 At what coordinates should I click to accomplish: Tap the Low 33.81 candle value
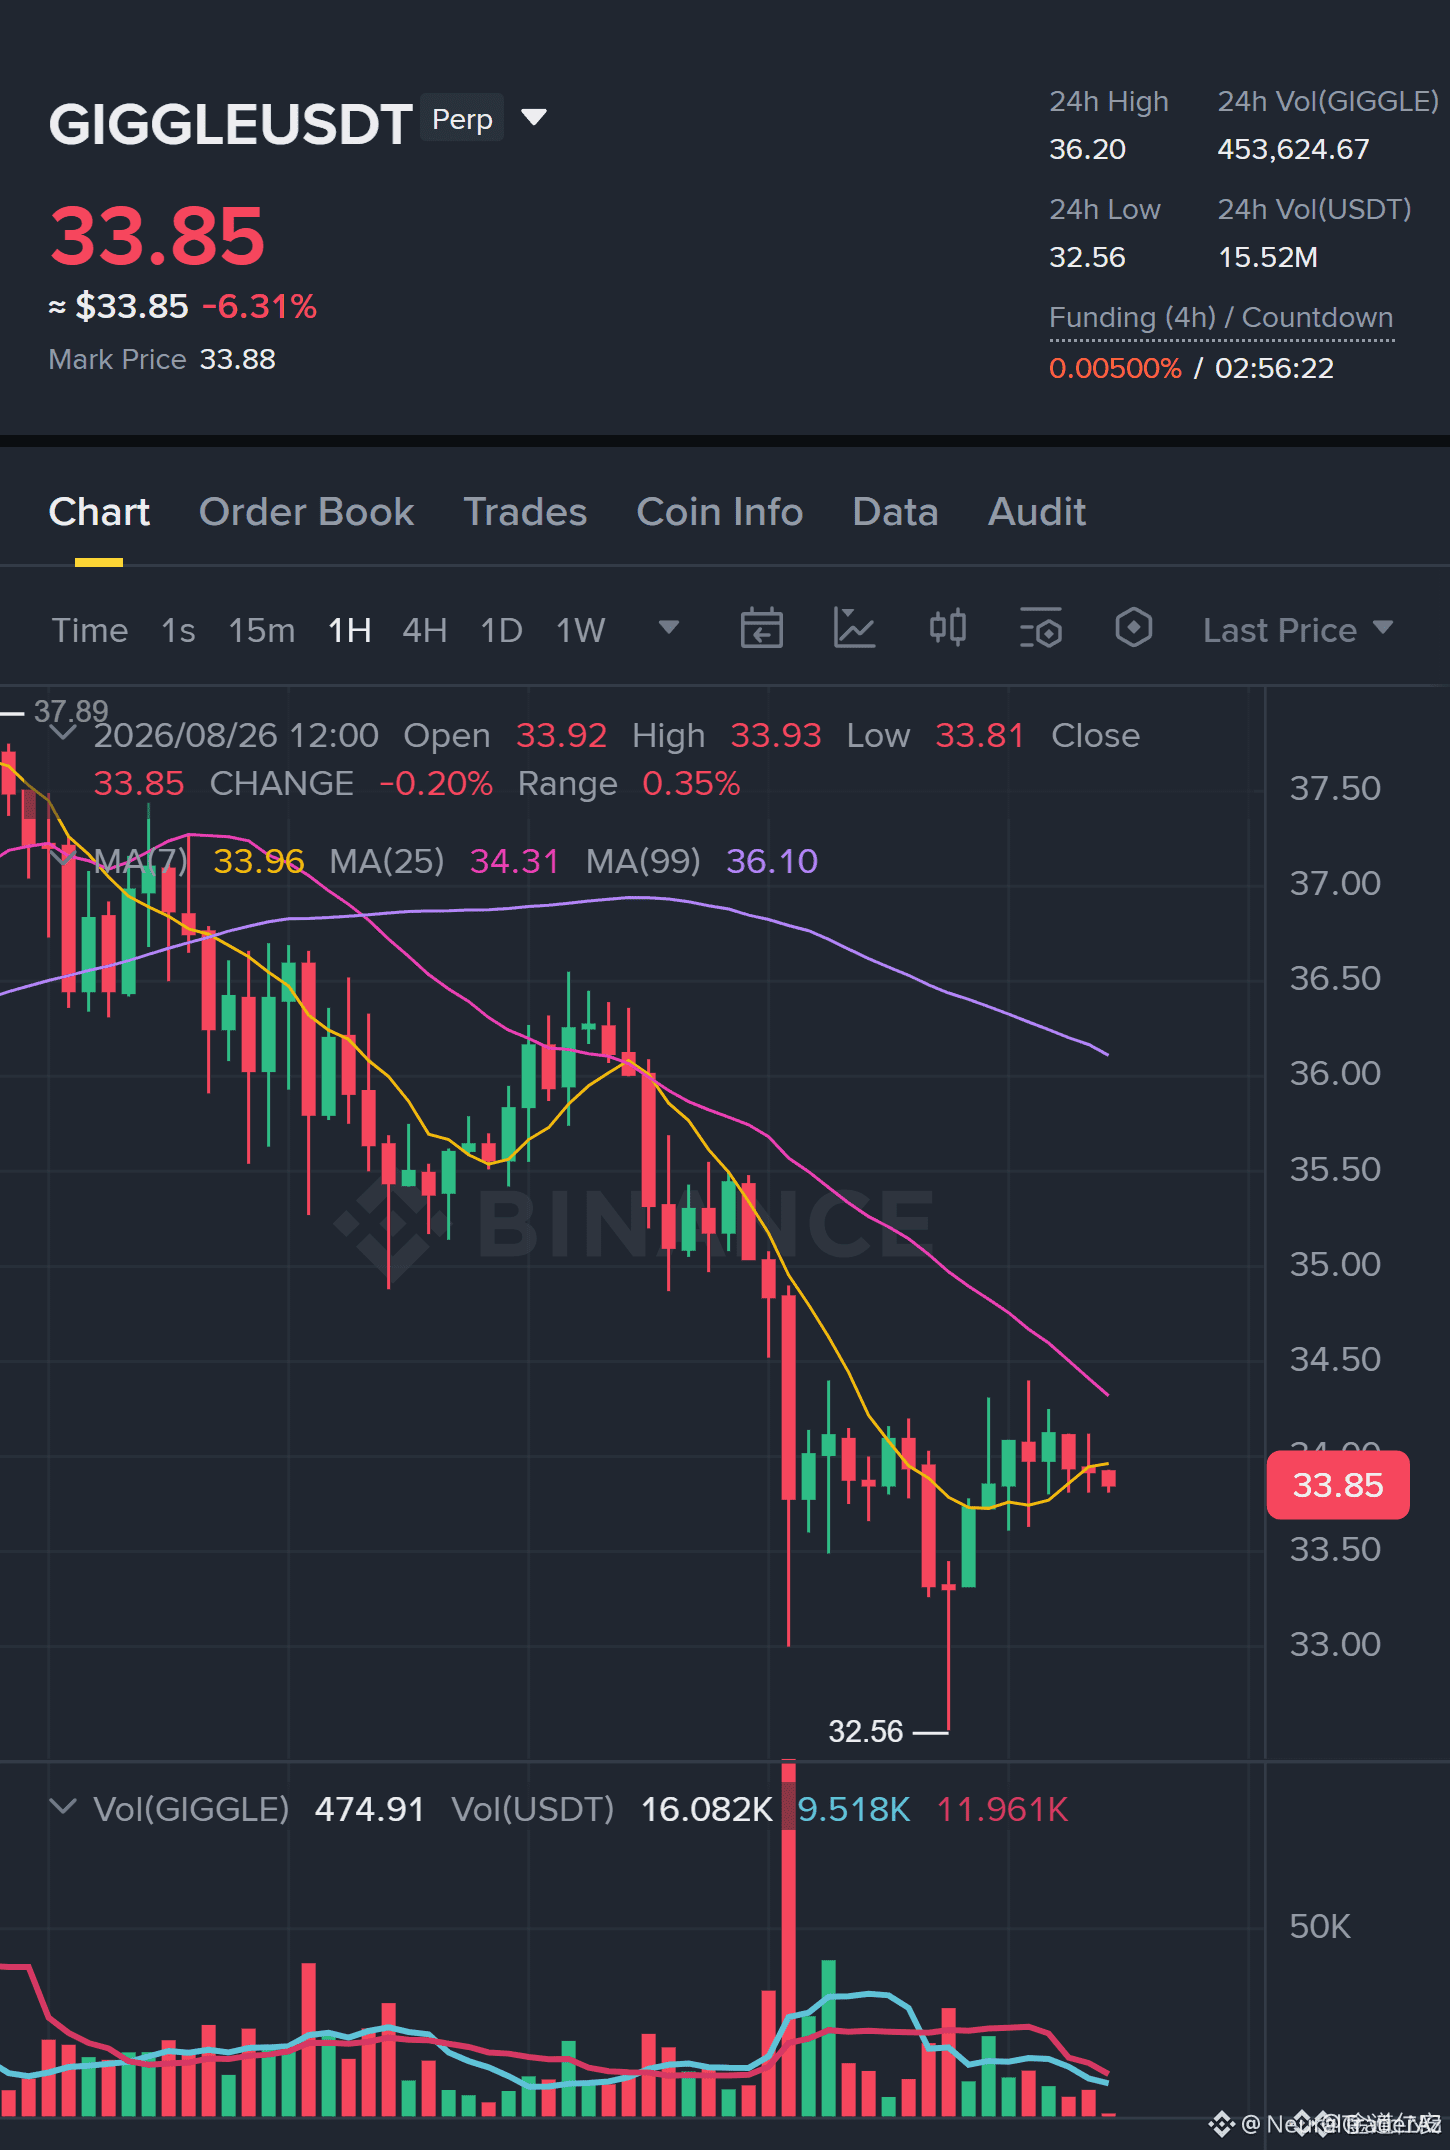(980, 735)
